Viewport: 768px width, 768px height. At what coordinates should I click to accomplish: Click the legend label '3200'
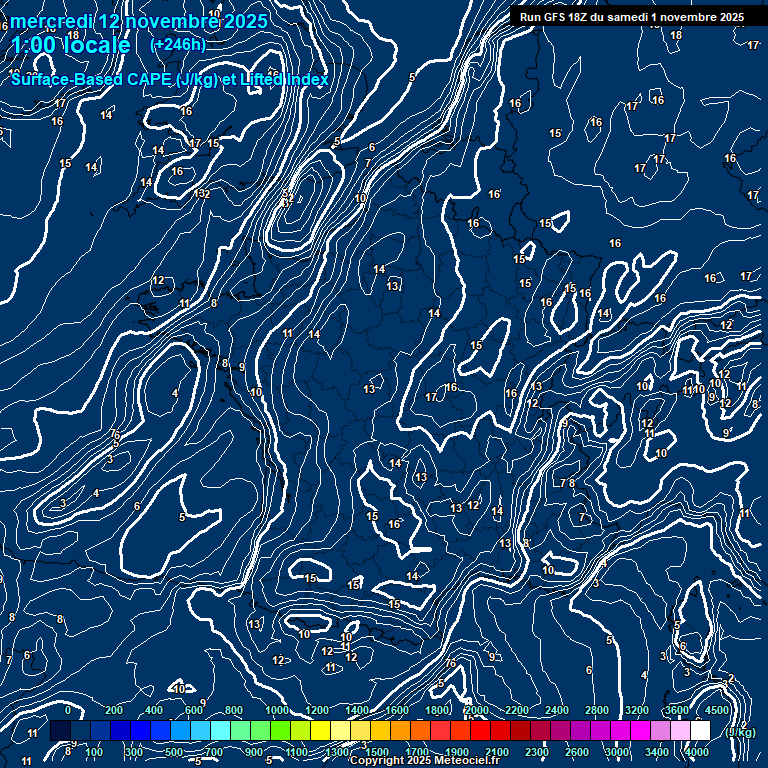(x=637, y=710)
